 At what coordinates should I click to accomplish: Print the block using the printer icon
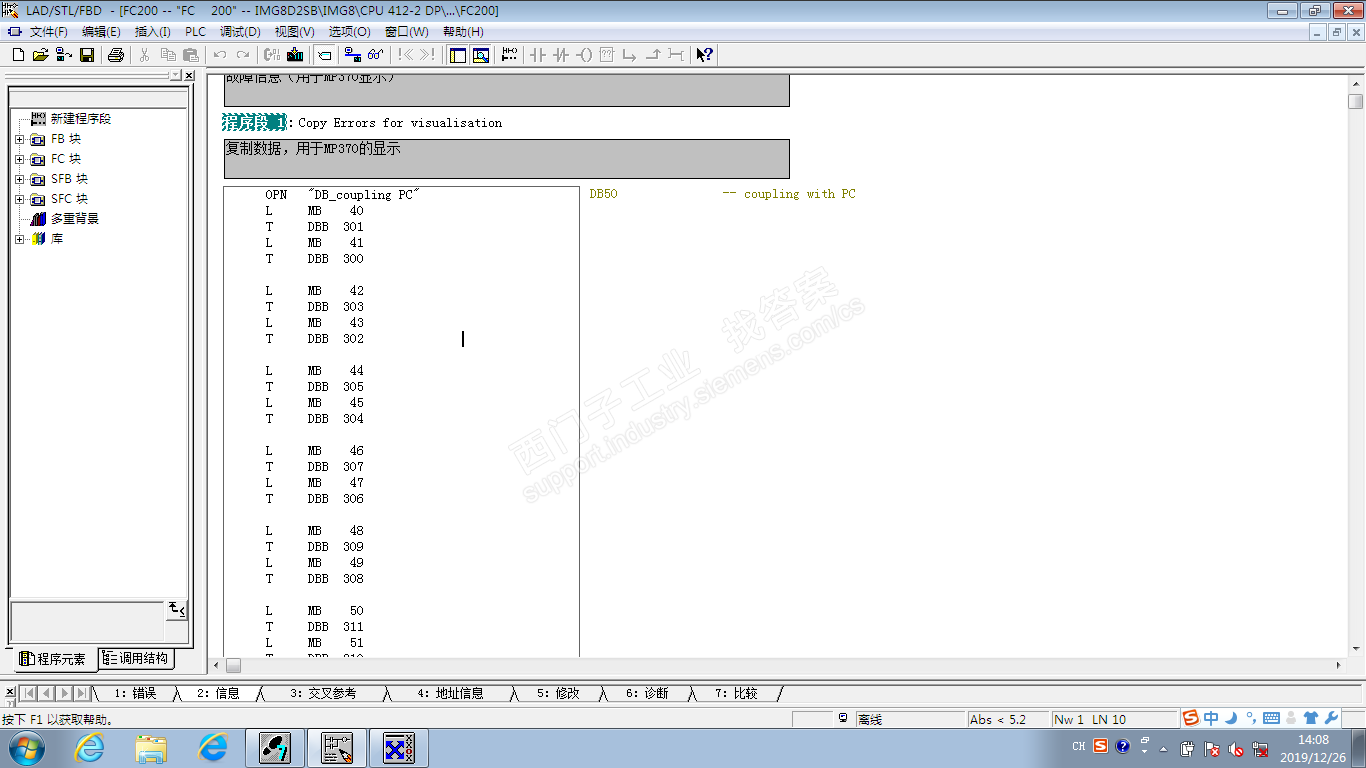[115, 55]
